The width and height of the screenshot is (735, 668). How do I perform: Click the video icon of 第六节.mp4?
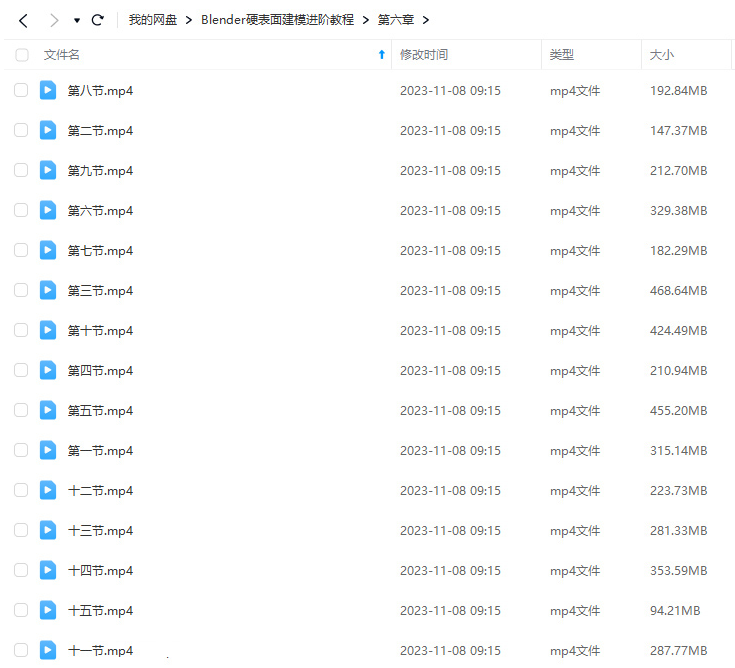48,210
